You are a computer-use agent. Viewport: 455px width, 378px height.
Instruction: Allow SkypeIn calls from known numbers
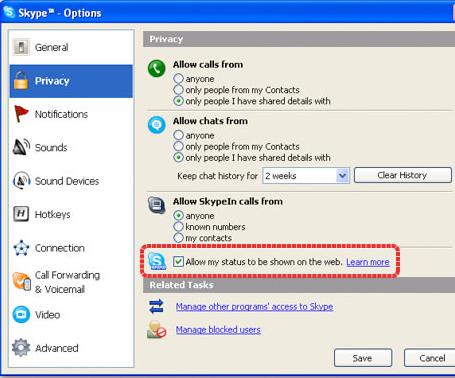178,227
